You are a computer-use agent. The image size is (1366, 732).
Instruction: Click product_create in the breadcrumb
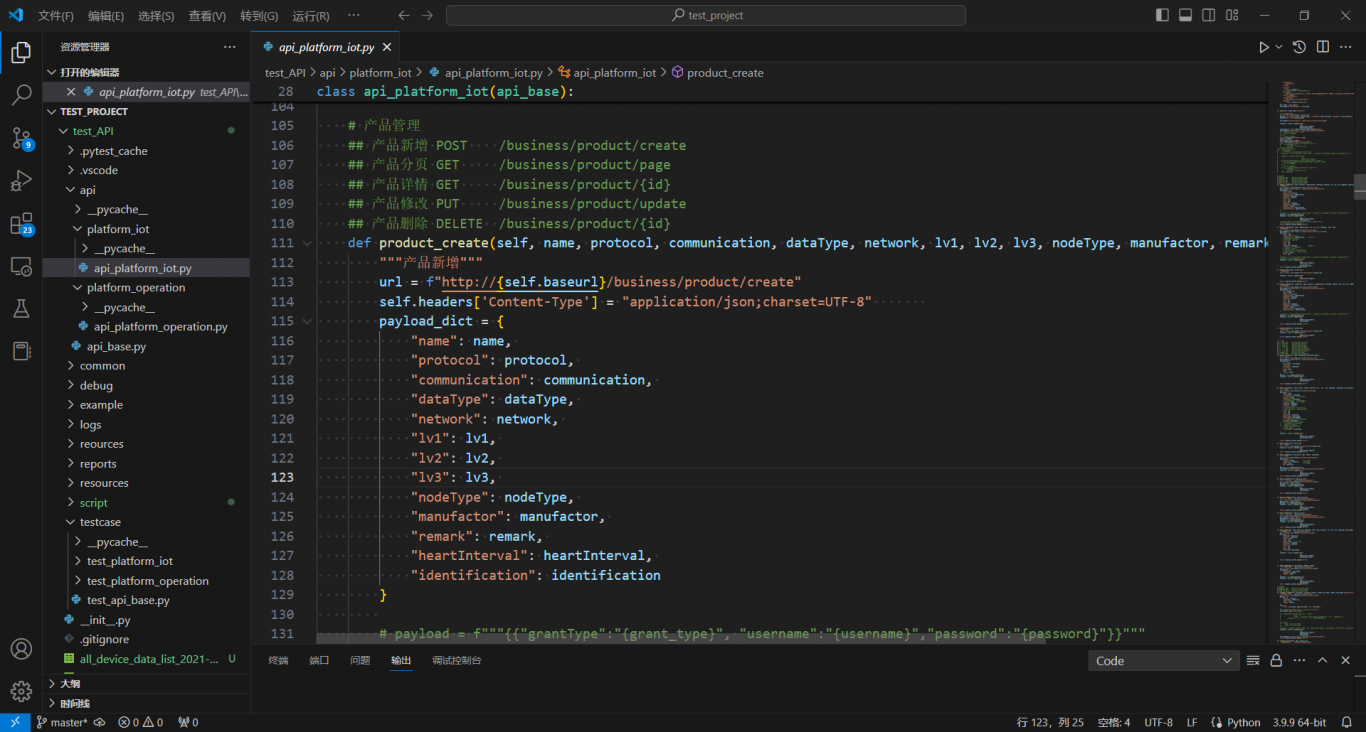tap(725, 73)
